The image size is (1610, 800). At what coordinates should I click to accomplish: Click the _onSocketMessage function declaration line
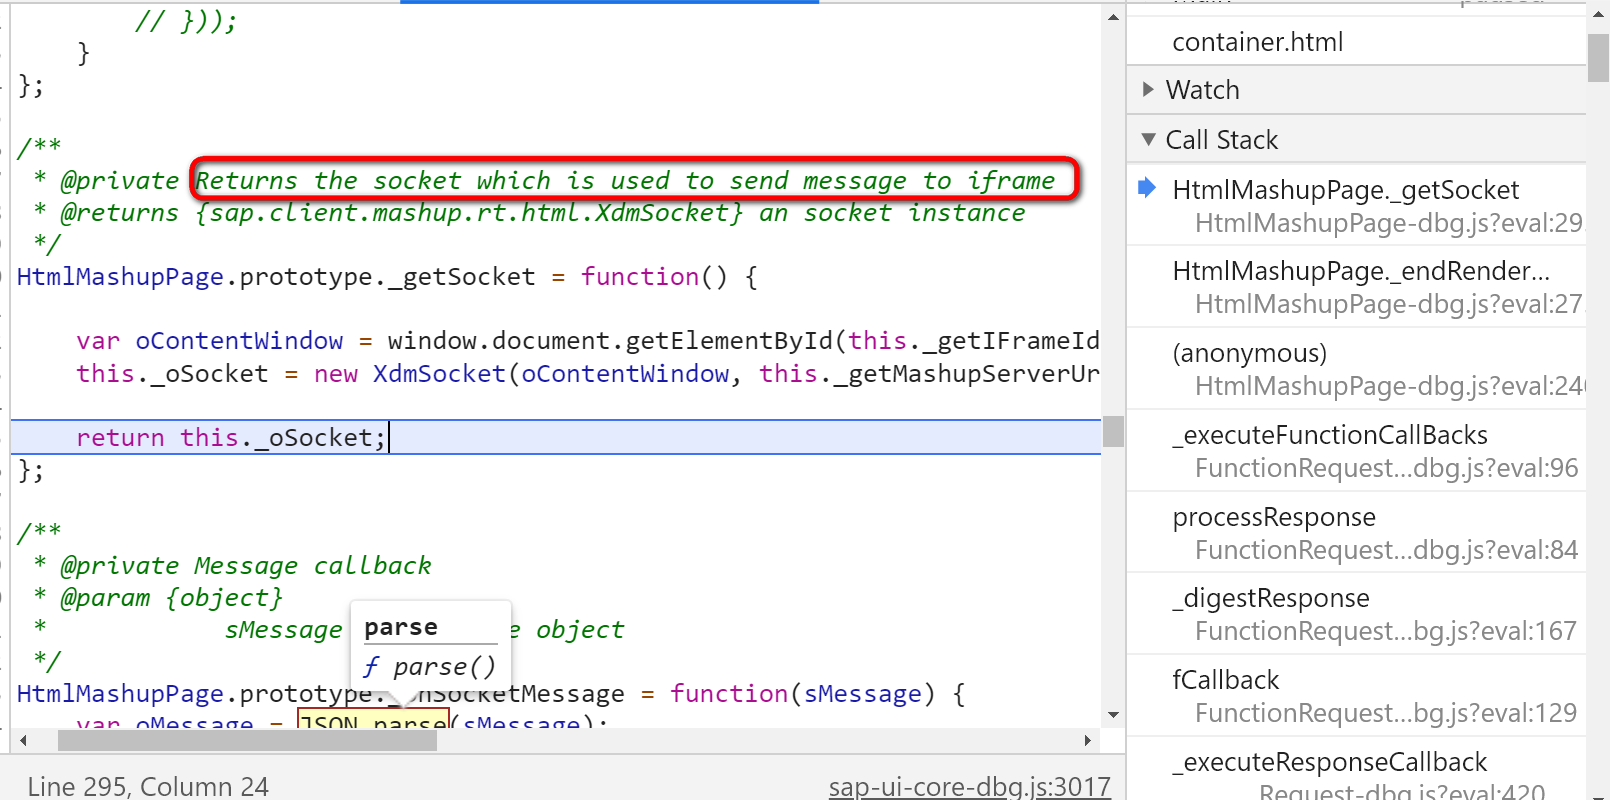(x=490, y=694)
